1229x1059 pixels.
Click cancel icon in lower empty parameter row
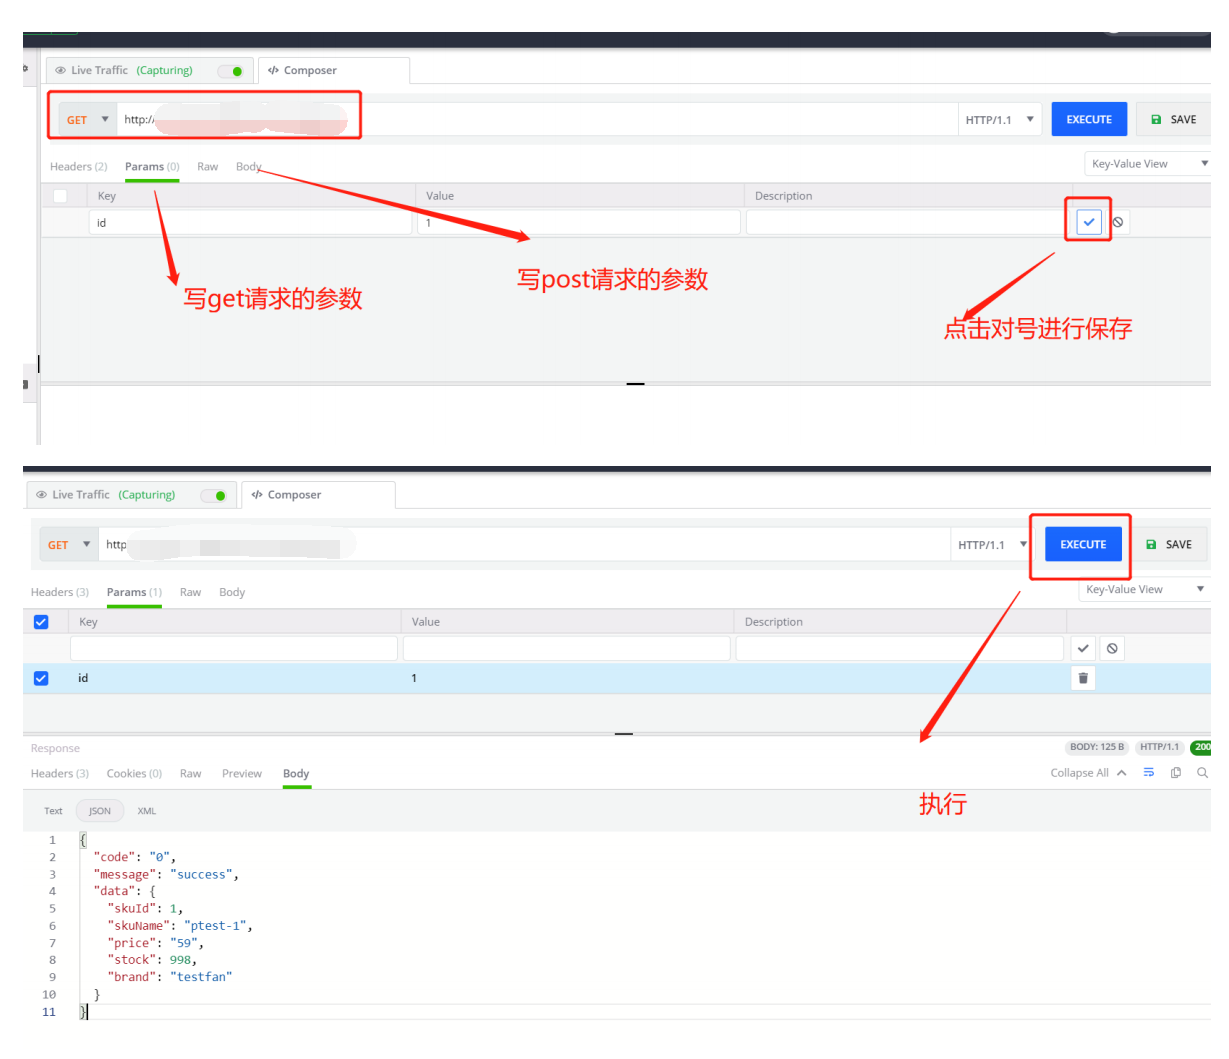click(x=1112, y=648)
